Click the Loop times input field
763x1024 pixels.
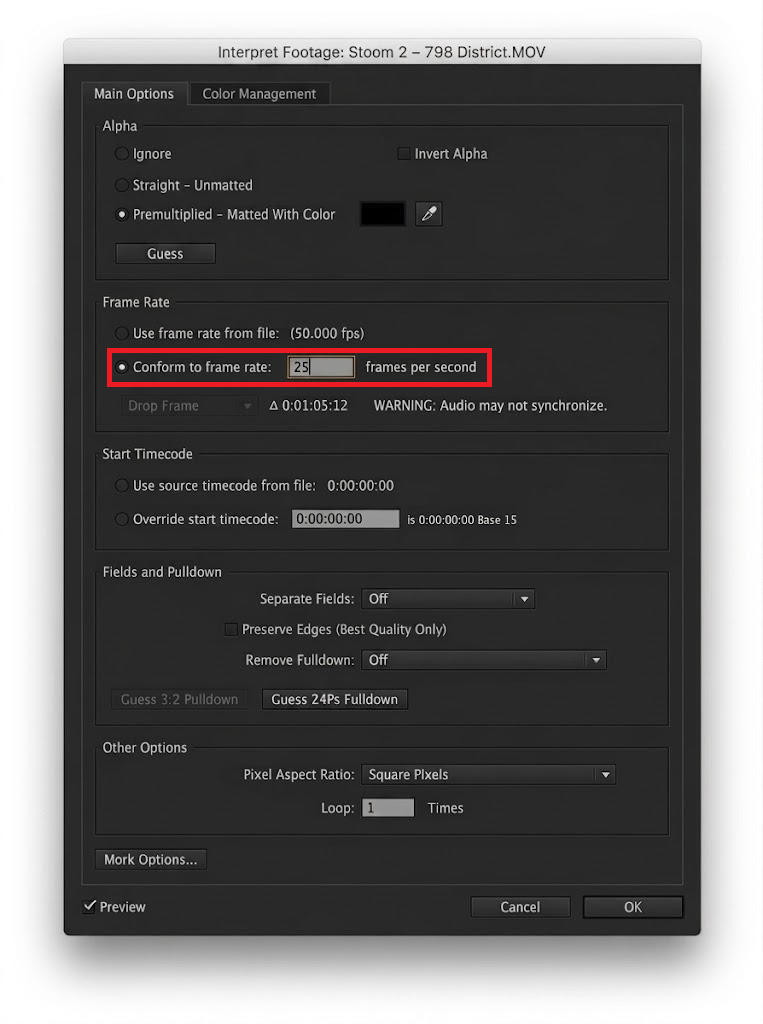tap(388, 808)
